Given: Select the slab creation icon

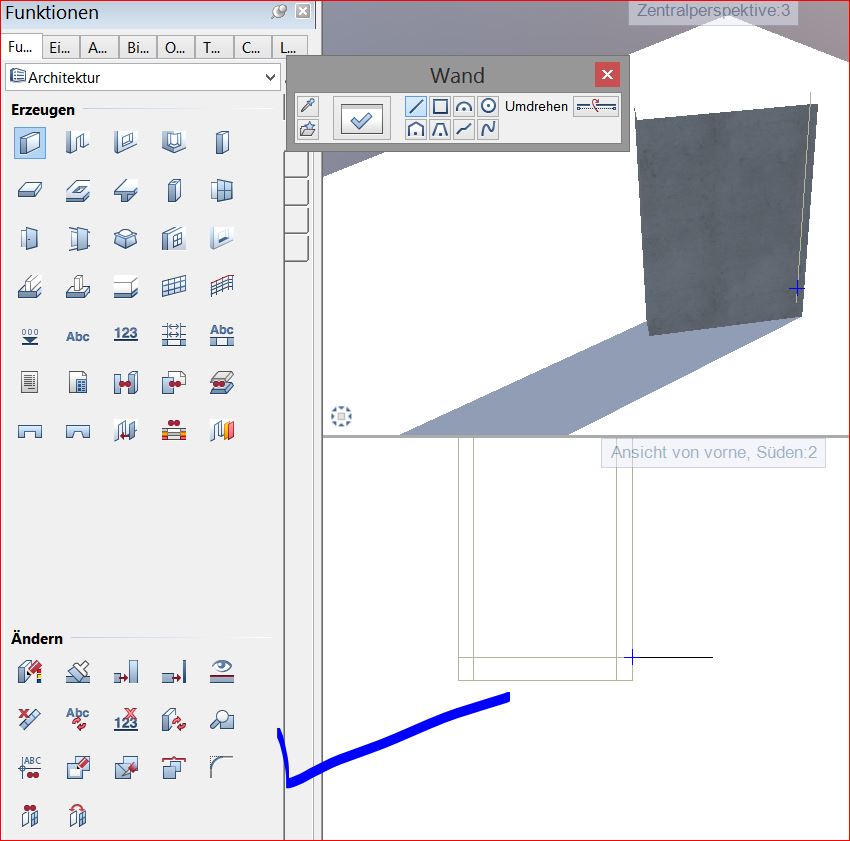Looking at the screenshot, I should [30, 190].
